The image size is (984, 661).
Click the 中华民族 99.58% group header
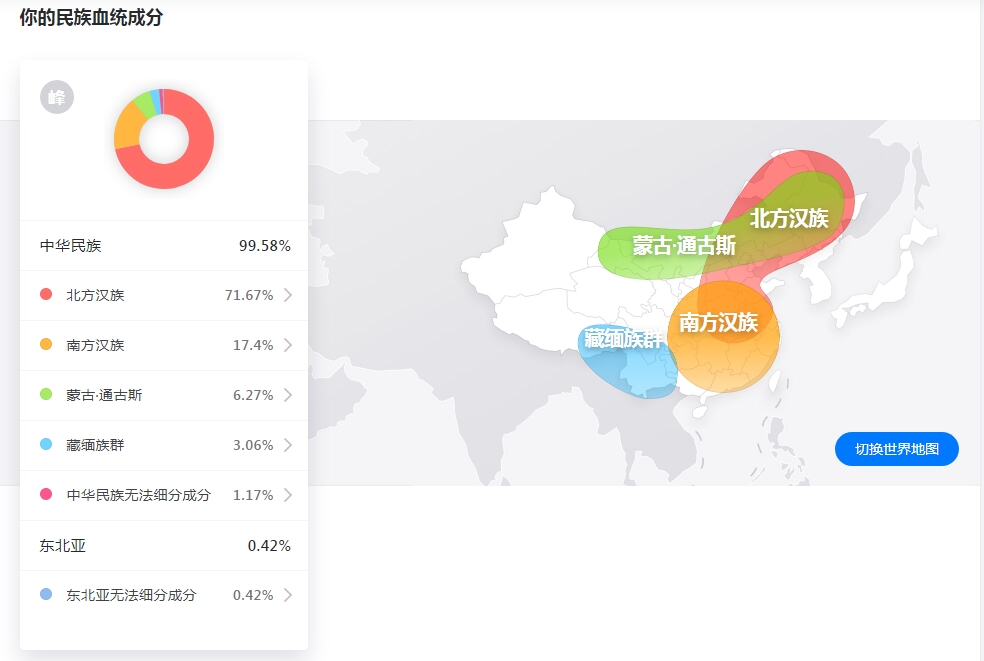(x=164, y=246)
